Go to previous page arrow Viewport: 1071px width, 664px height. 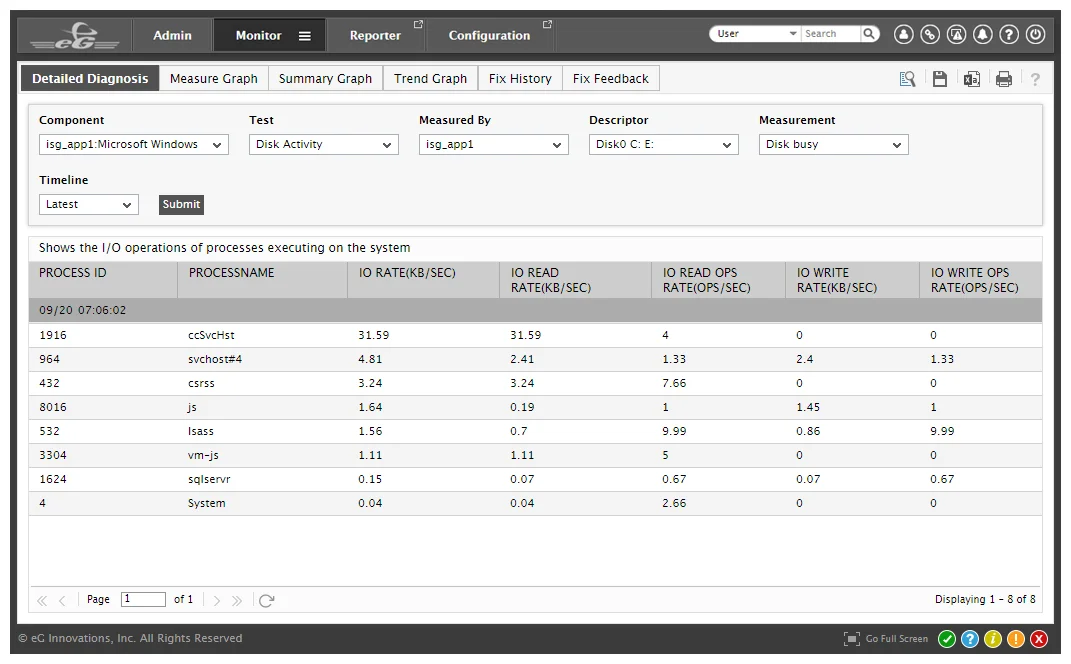(x=62, y=600)
